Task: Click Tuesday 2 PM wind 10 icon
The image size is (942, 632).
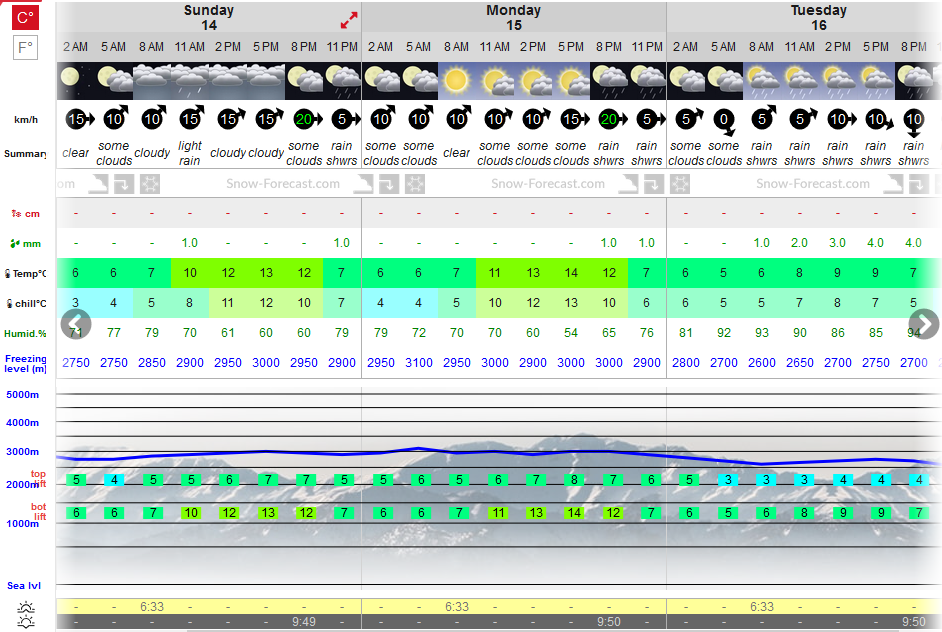Action: click(841, 119)
